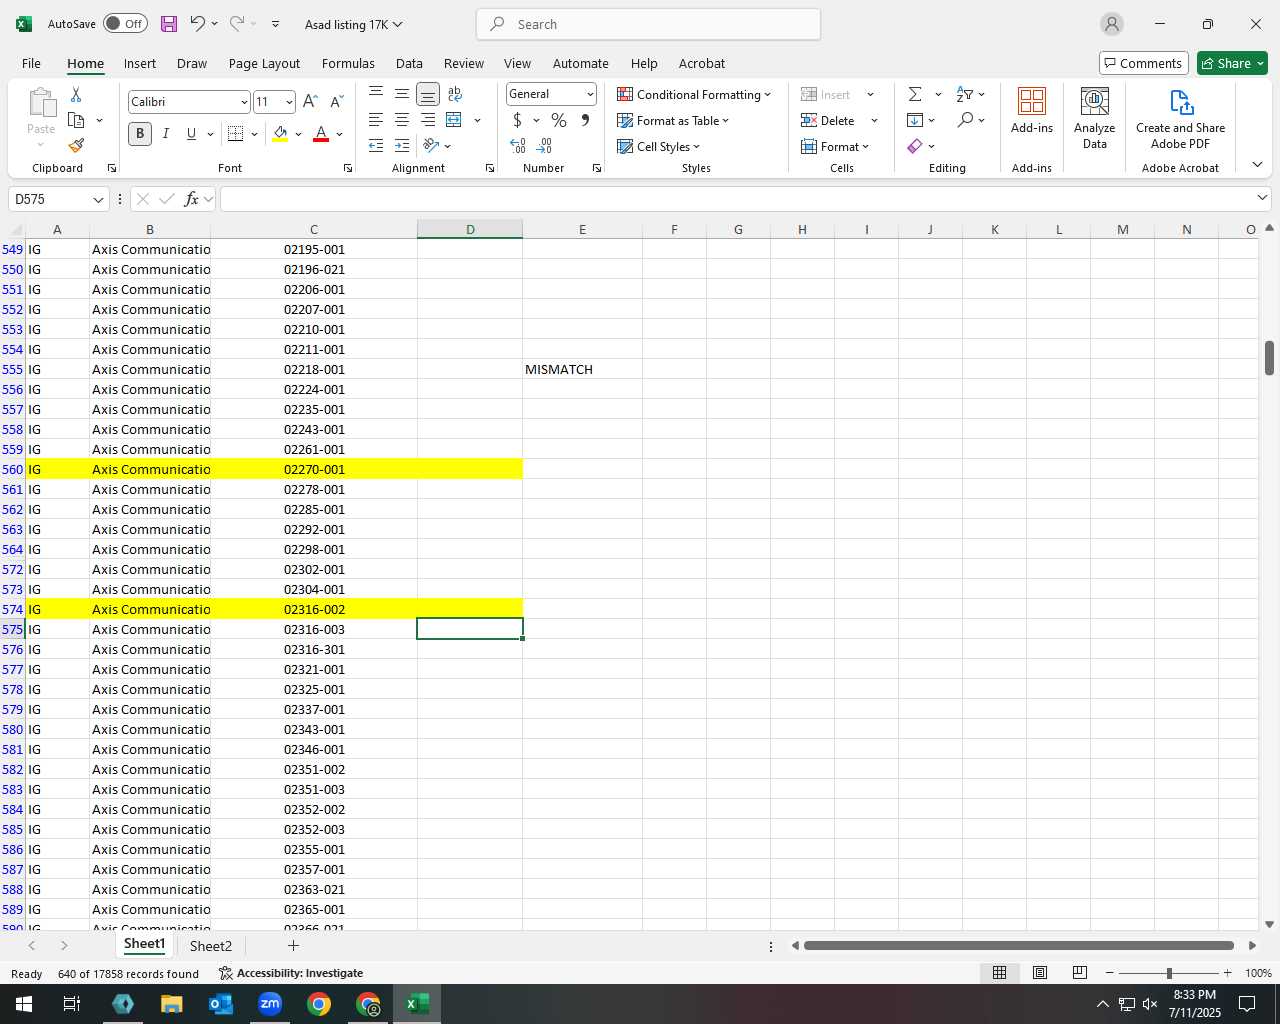
Task: Select the Format Painter brush
Action: 76,146
